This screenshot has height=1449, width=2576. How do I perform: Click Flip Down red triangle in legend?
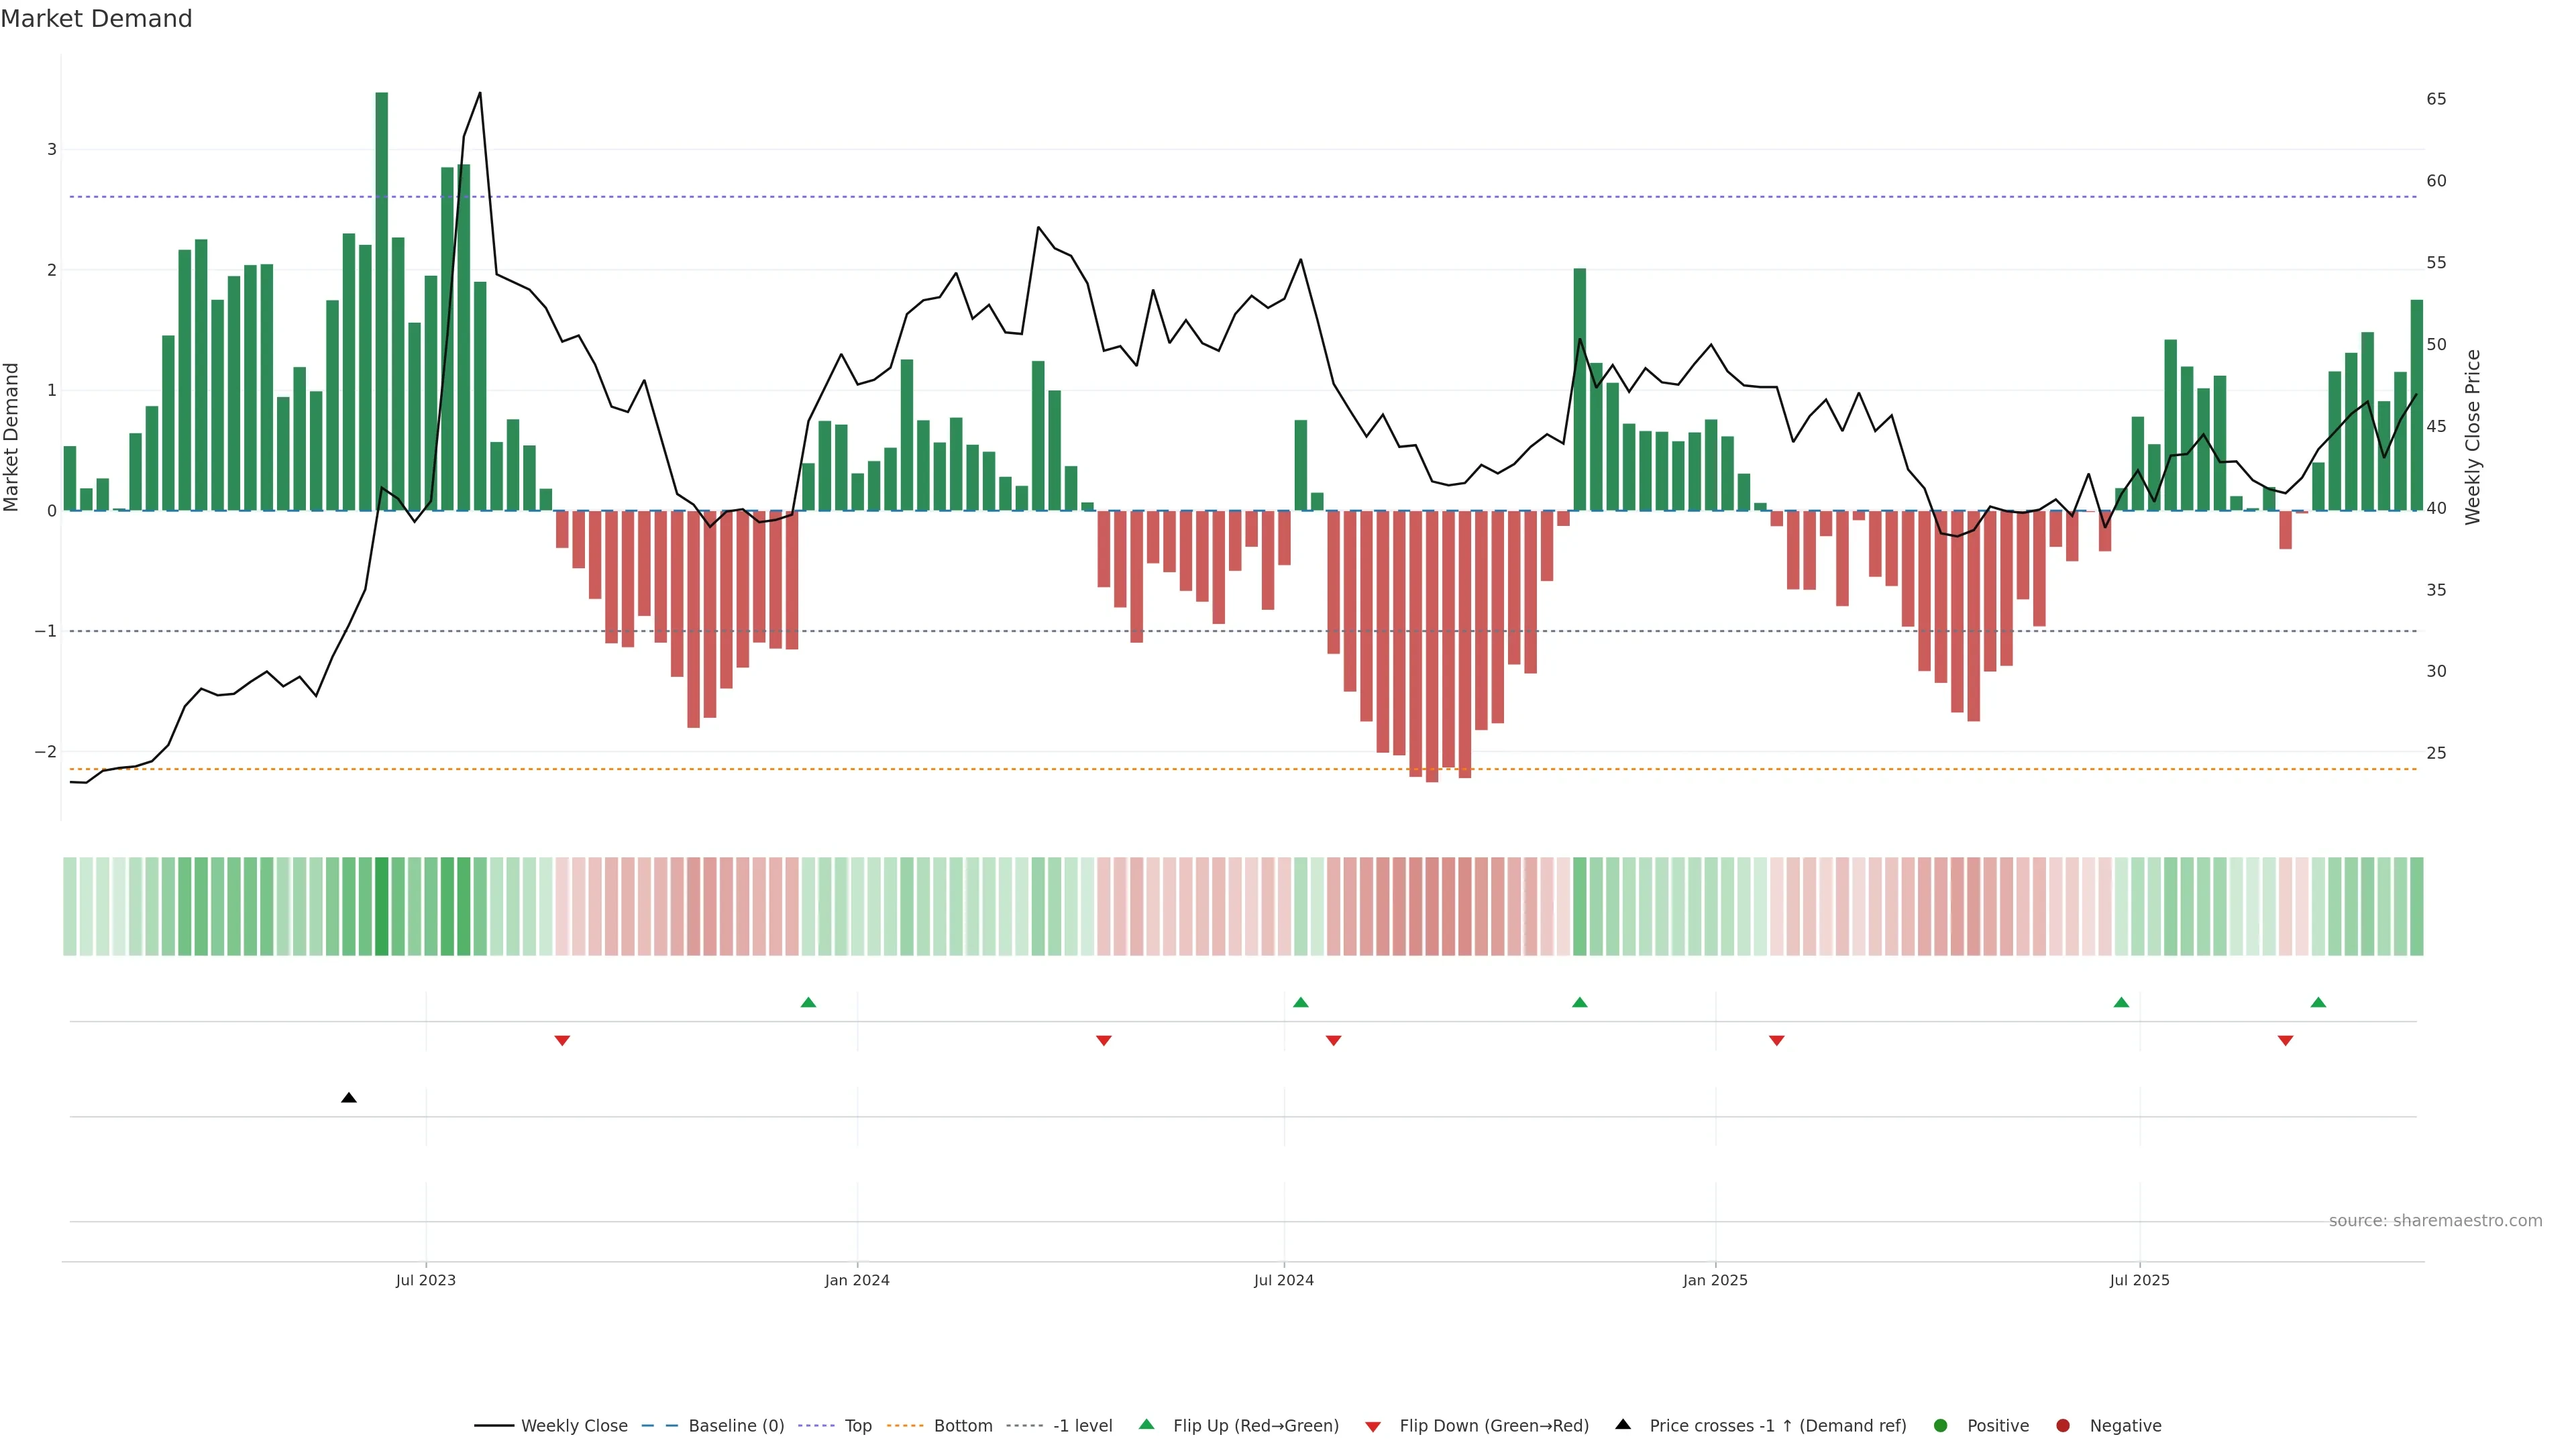(x=1372, y=1426)
